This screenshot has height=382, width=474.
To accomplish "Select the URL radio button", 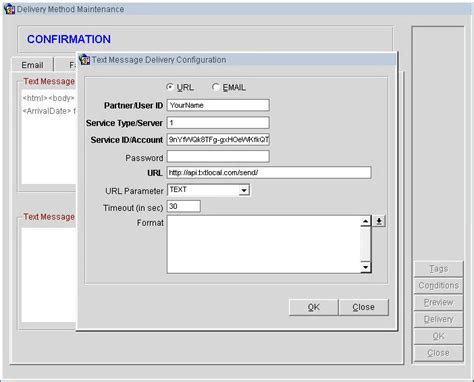I will tap(170, 87).
